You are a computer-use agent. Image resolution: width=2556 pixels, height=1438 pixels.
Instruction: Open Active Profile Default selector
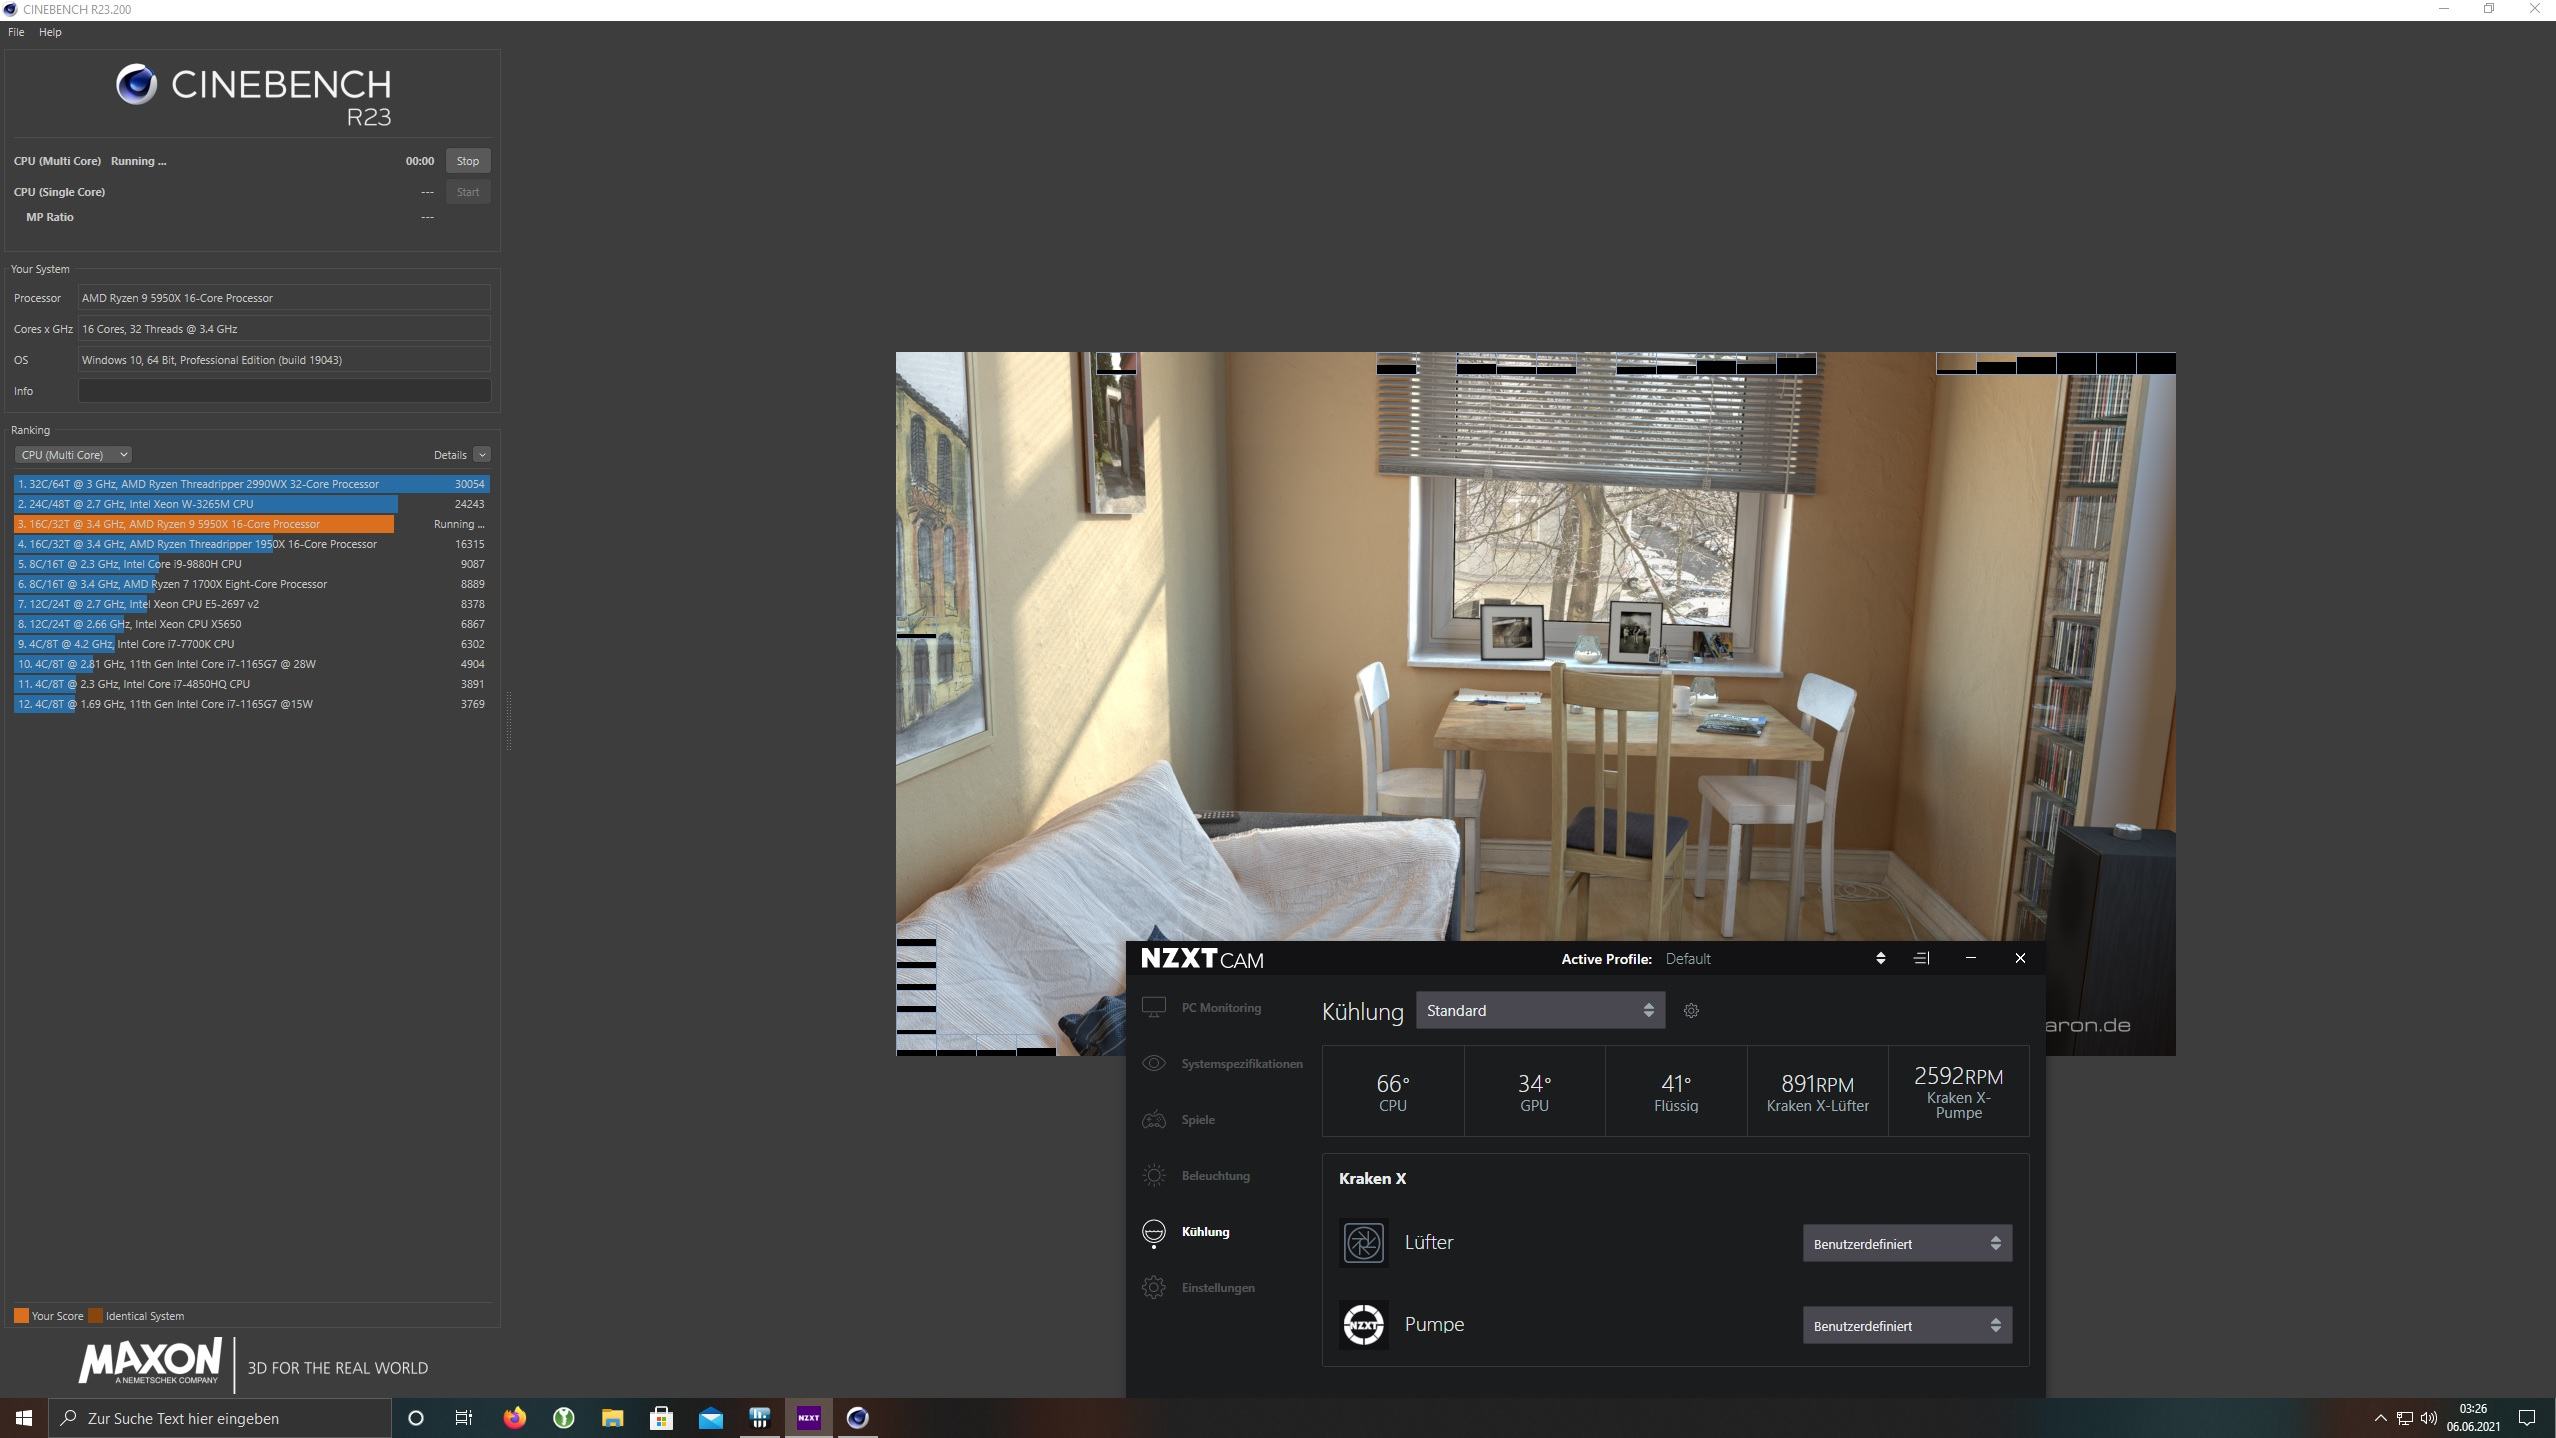point(1881,958)
